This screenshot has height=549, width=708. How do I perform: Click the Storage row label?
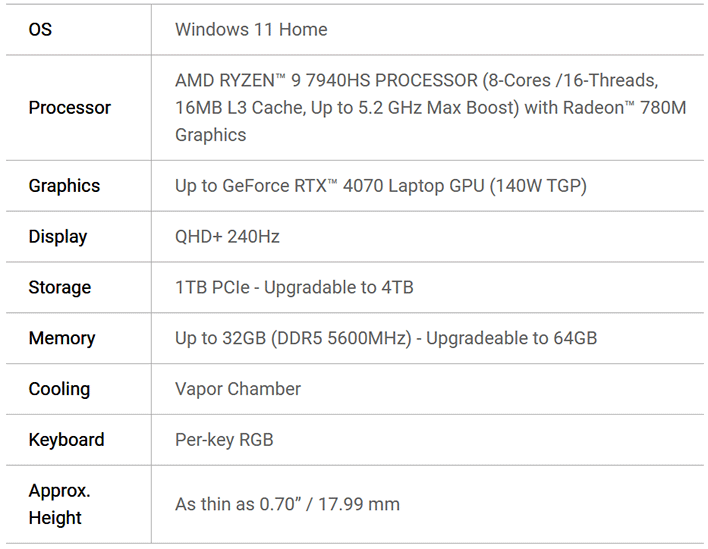pos(60,288)
